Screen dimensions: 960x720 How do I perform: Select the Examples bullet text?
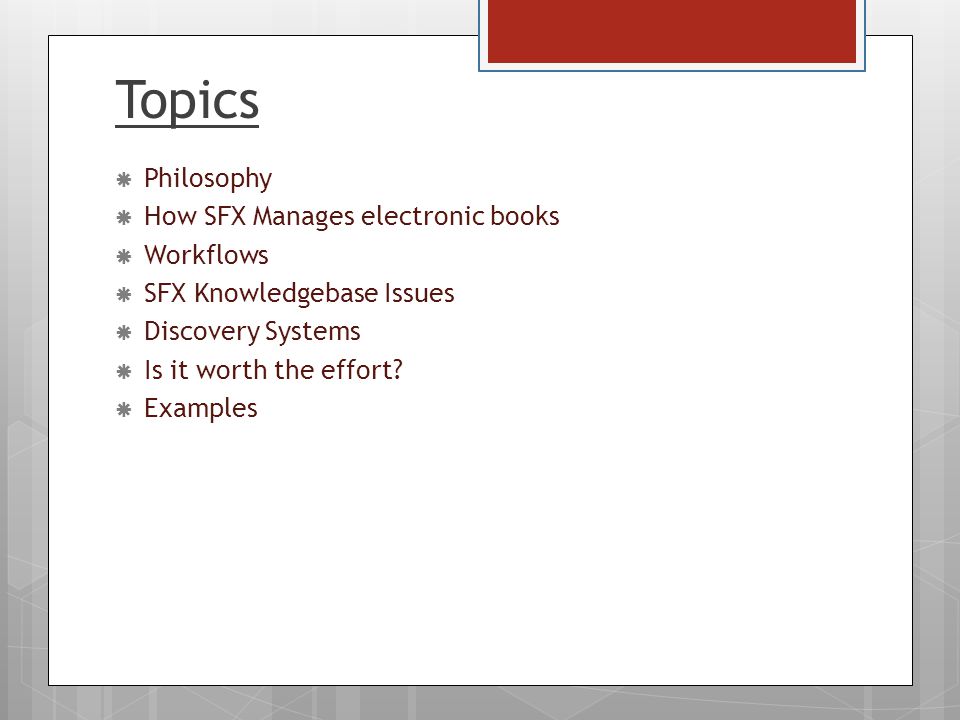pyautogui.click(x=200, y=409)
